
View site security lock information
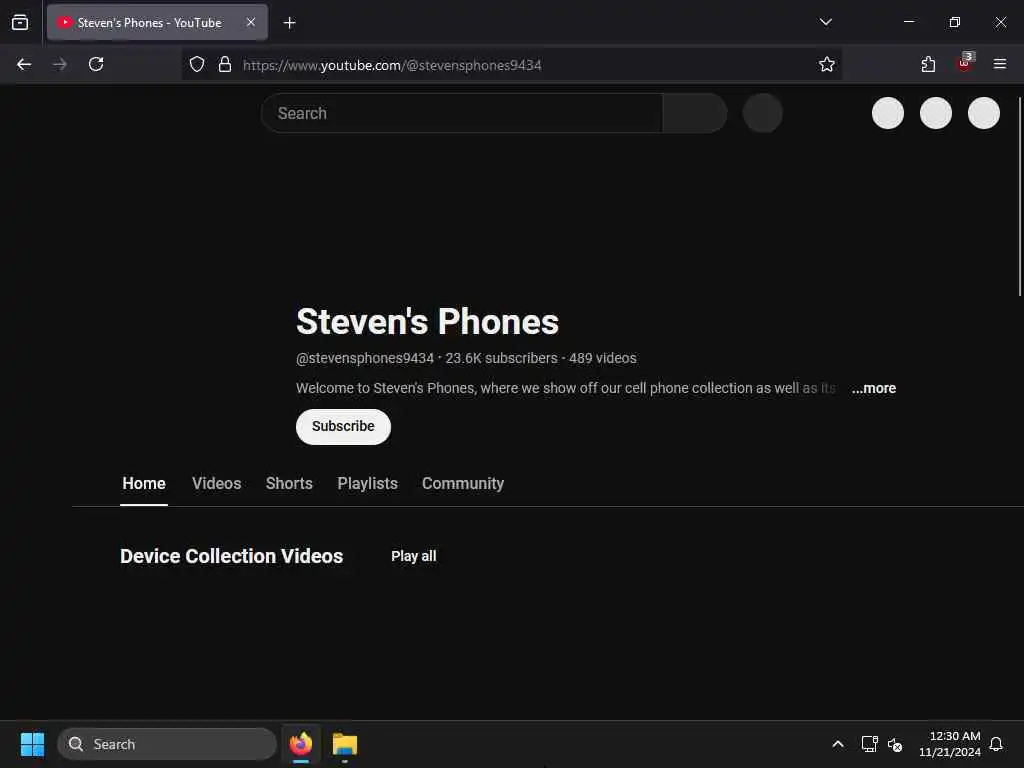pyautogui.click(x=225, y=64)
